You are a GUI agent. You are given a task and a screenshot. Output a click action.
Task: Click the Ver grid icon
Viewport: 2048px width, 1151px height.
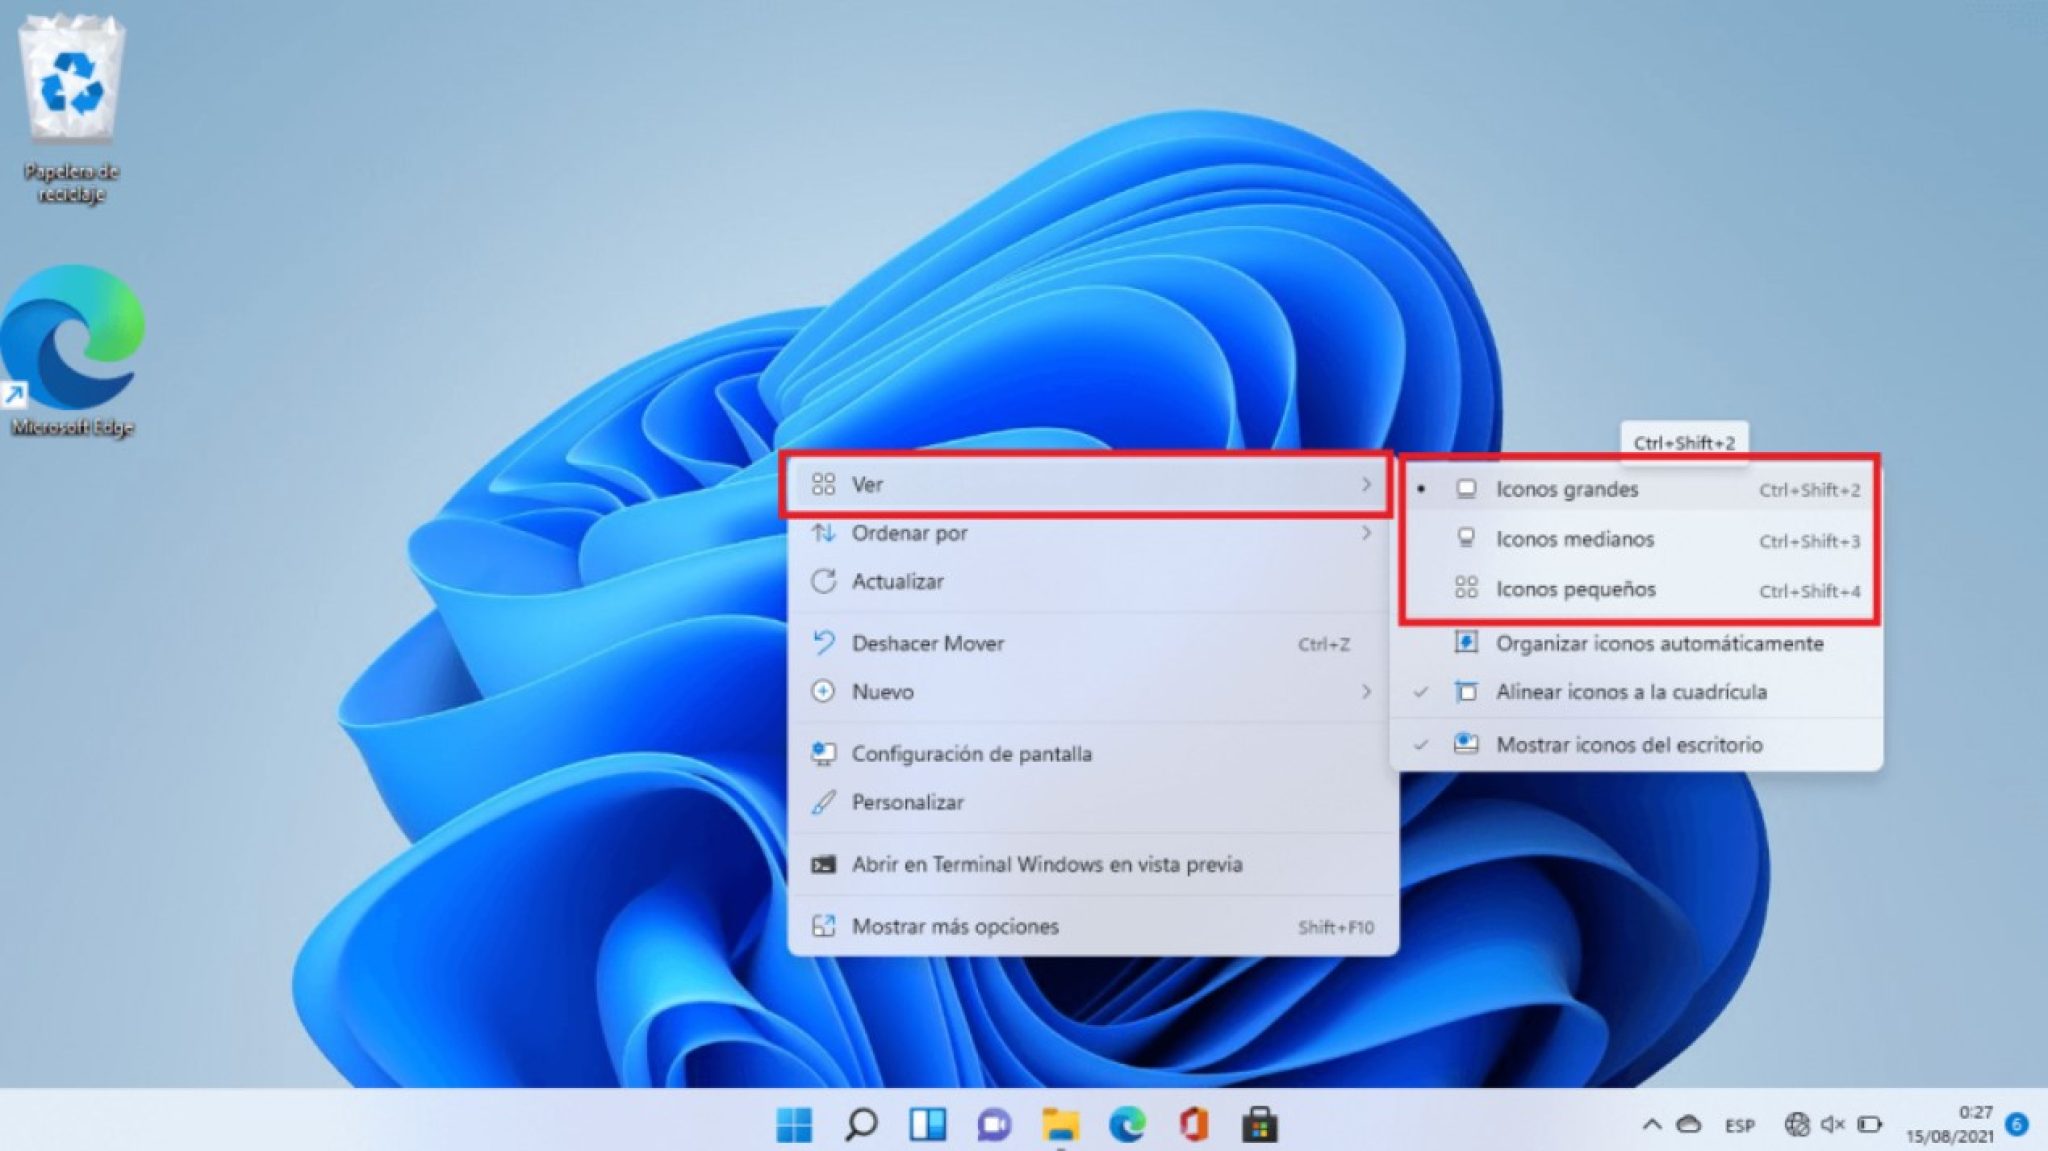click(823, 485)
